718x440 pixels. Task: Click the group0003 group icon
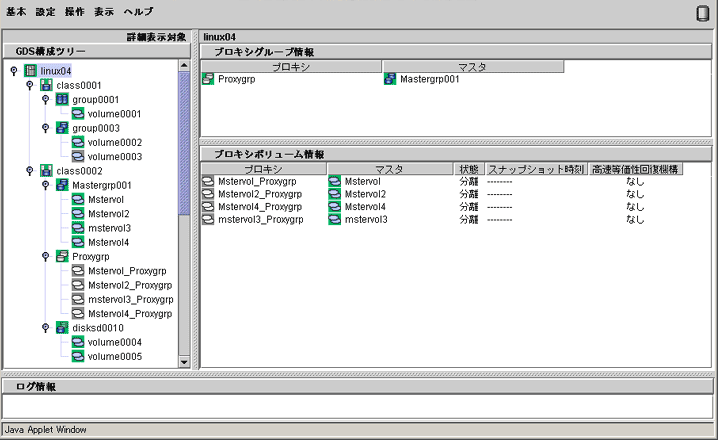(x=62, y=128)
